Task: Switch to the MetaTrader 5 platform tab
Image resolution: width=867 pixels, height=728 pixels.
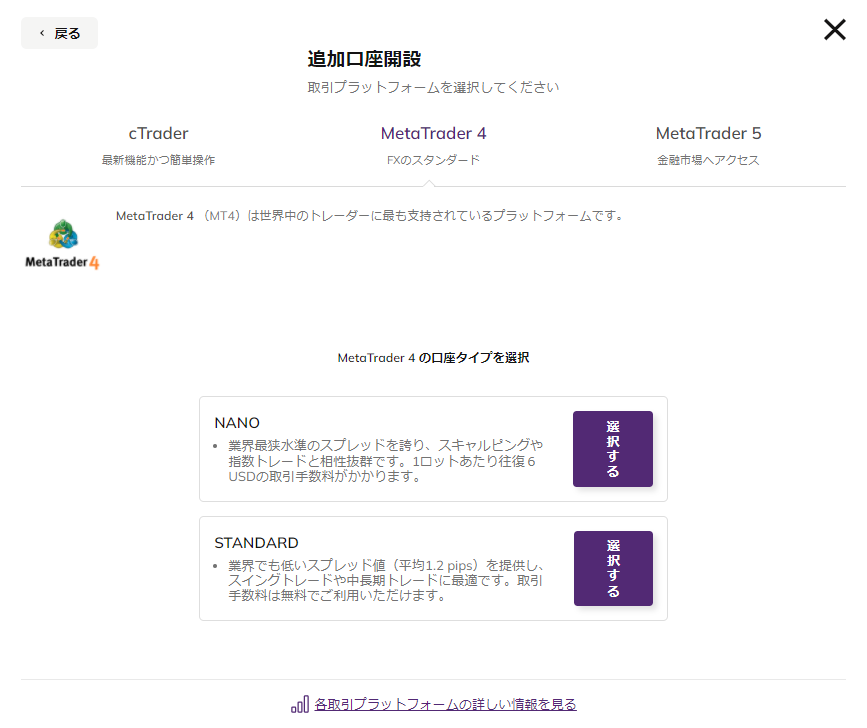Action: coord(708,146)
